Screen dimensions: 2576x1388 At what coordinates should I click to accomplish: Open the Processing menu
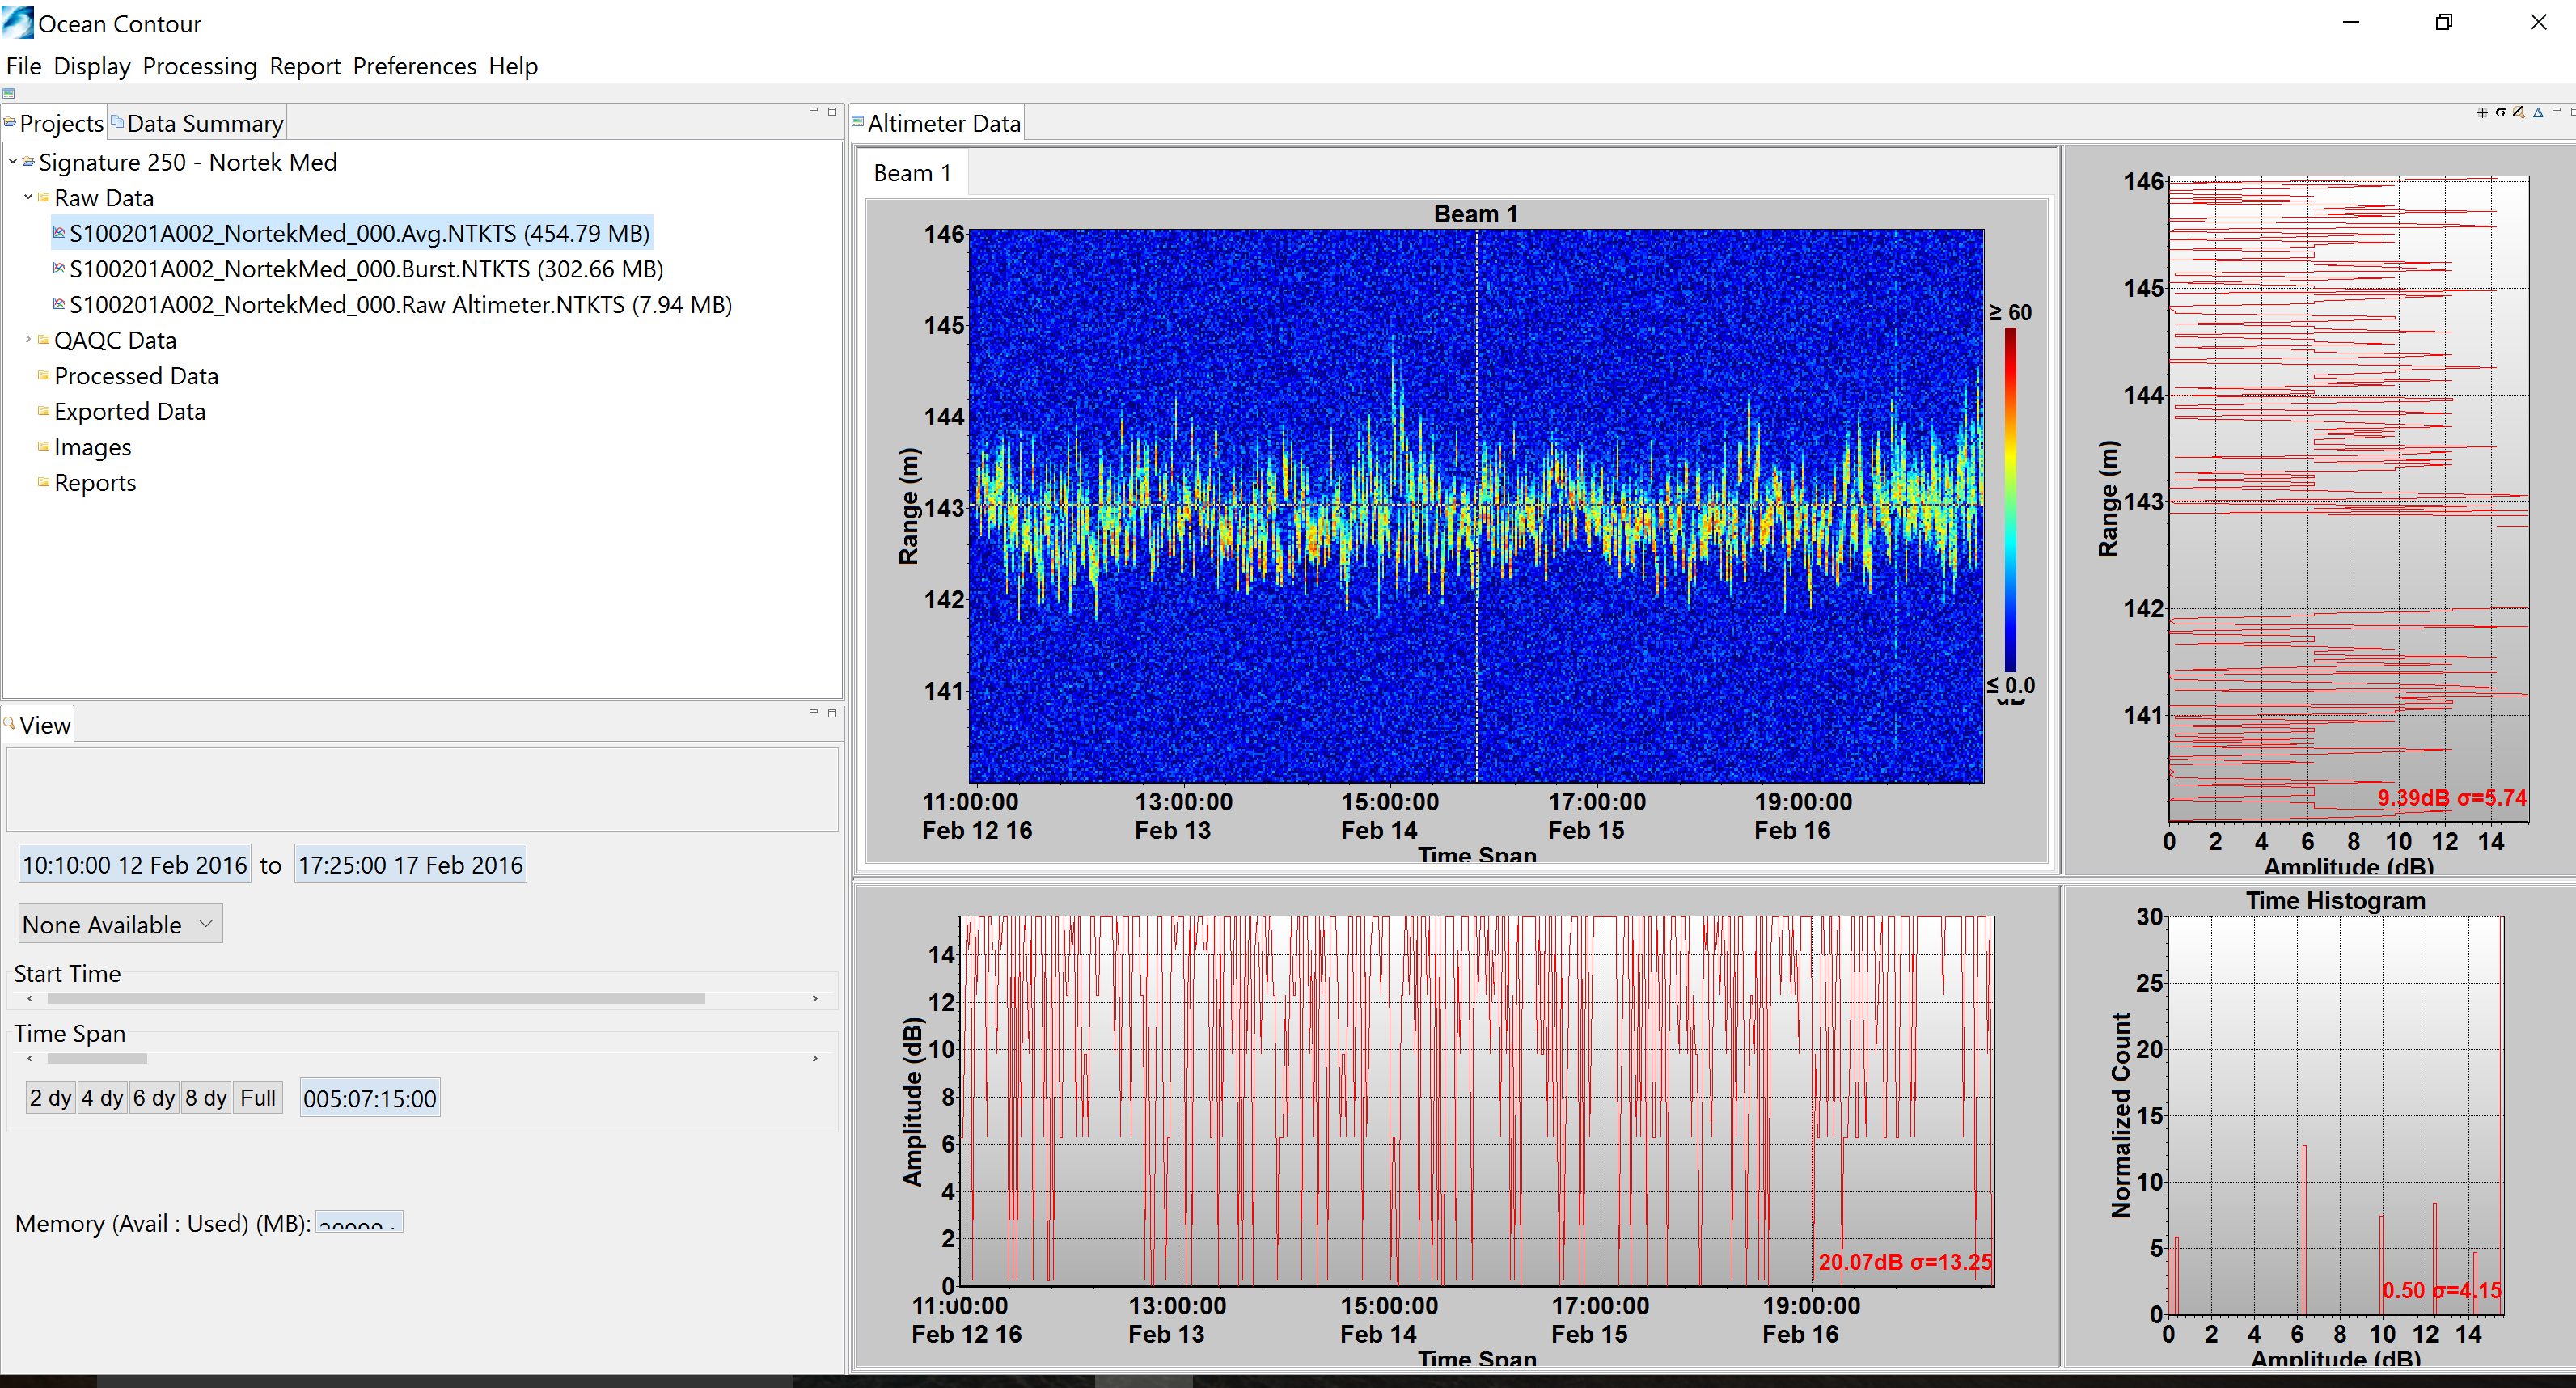click(x=199, y=66)
